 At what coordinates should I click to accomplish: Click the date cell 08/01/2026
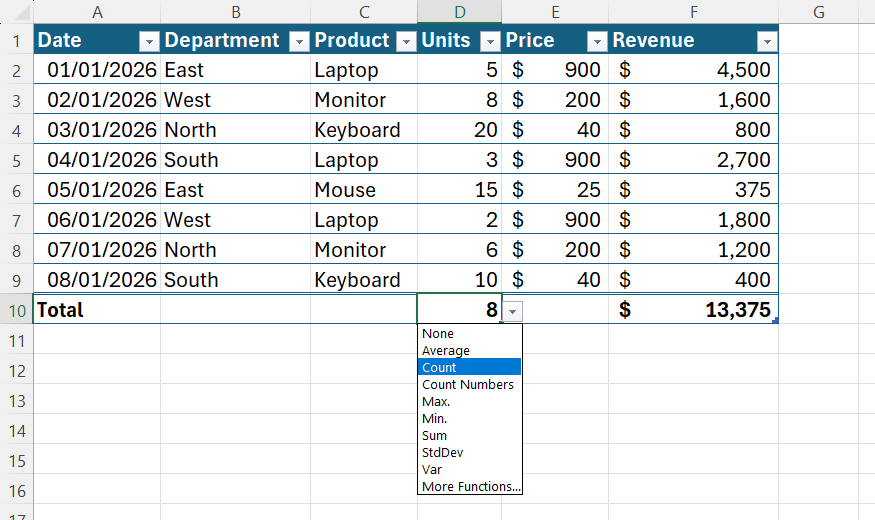click(97, 280)
